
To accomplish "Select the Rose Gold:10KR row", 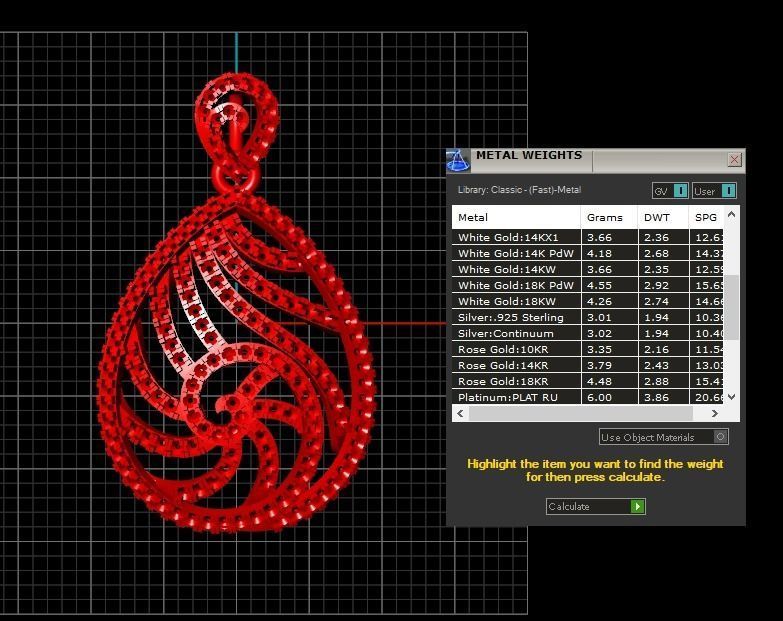I will click(x=588, y=349).
